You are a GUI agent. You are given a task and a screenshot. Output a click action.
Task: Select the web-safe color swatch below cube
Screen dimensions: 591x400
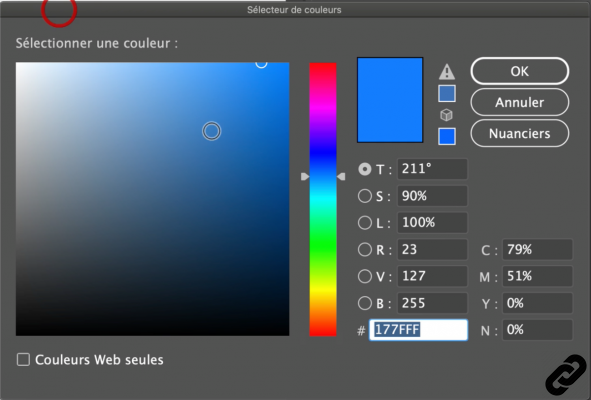447,136
